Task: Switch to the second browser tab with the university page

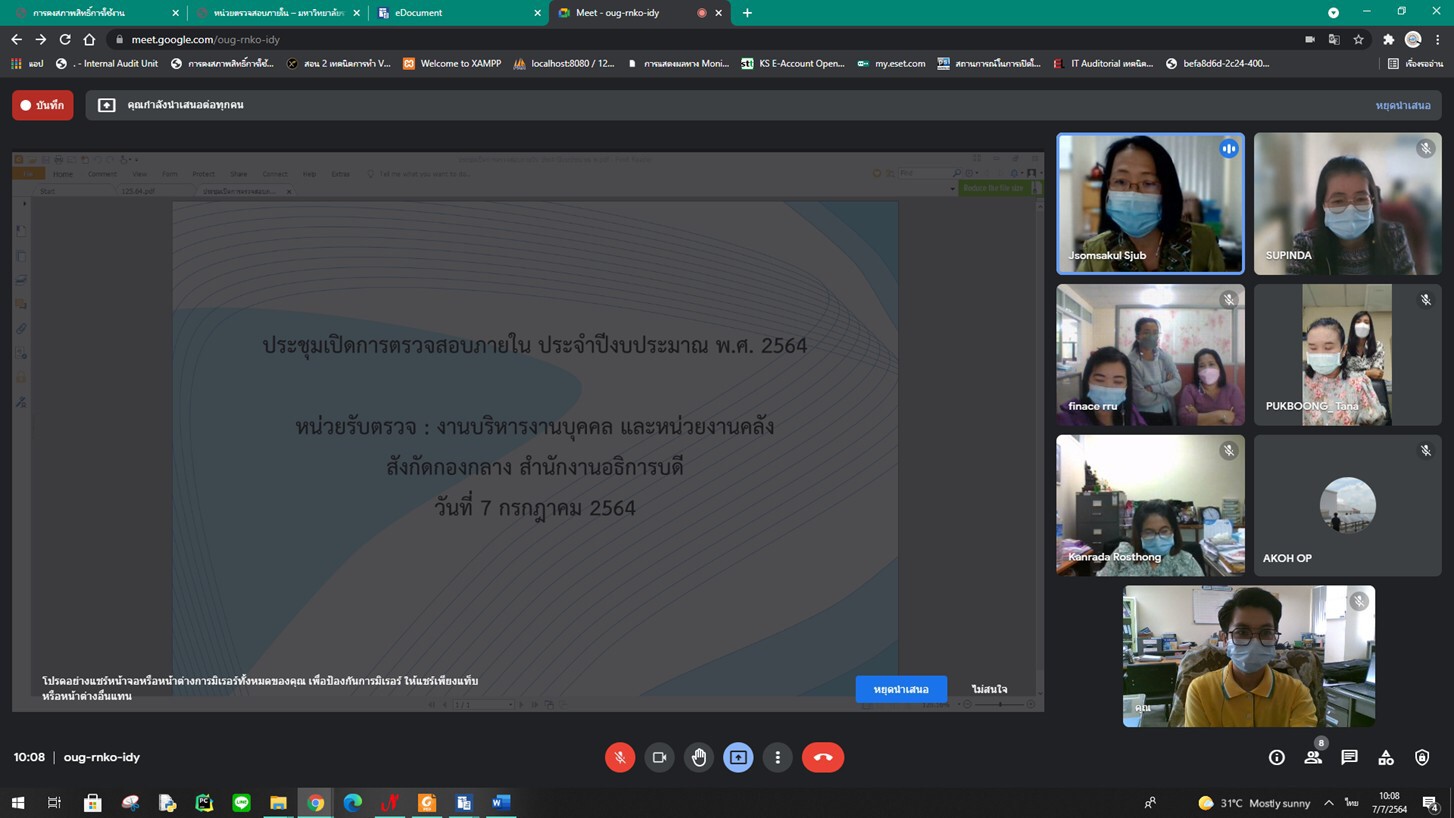Action: [x=277, y=13]
